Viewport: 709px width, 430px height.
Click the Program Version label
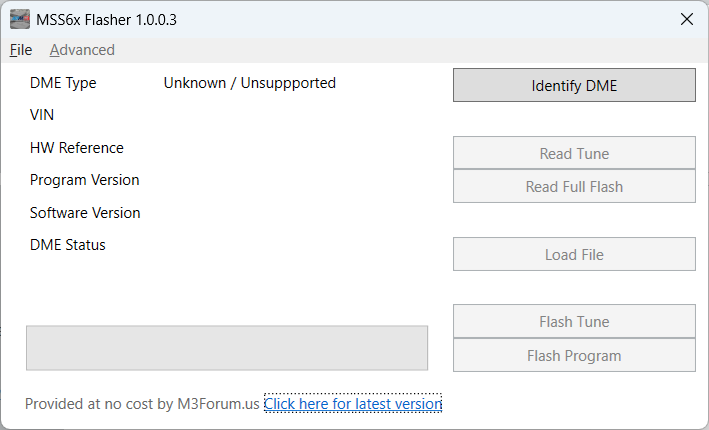tap(85, 180)
